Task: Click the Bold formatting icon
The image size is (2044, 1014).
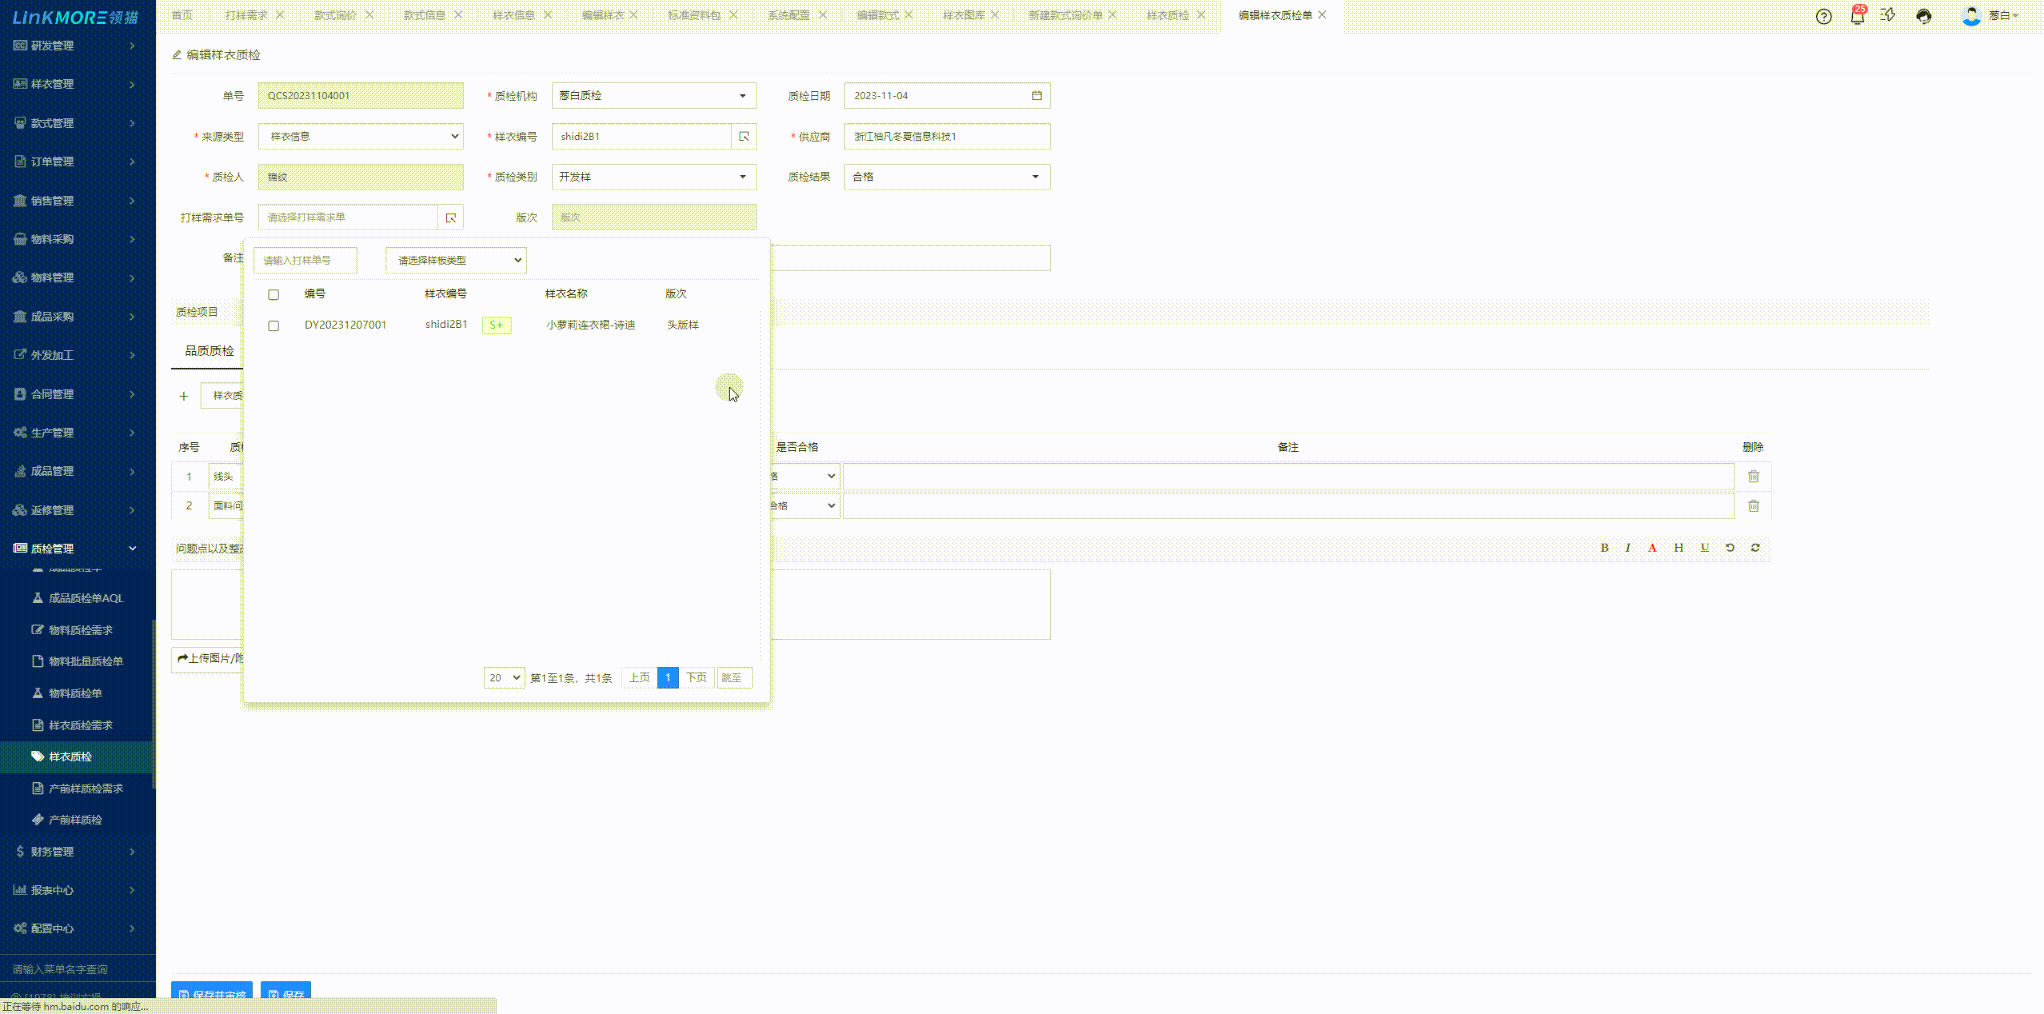Action: tap(1604, 548)
